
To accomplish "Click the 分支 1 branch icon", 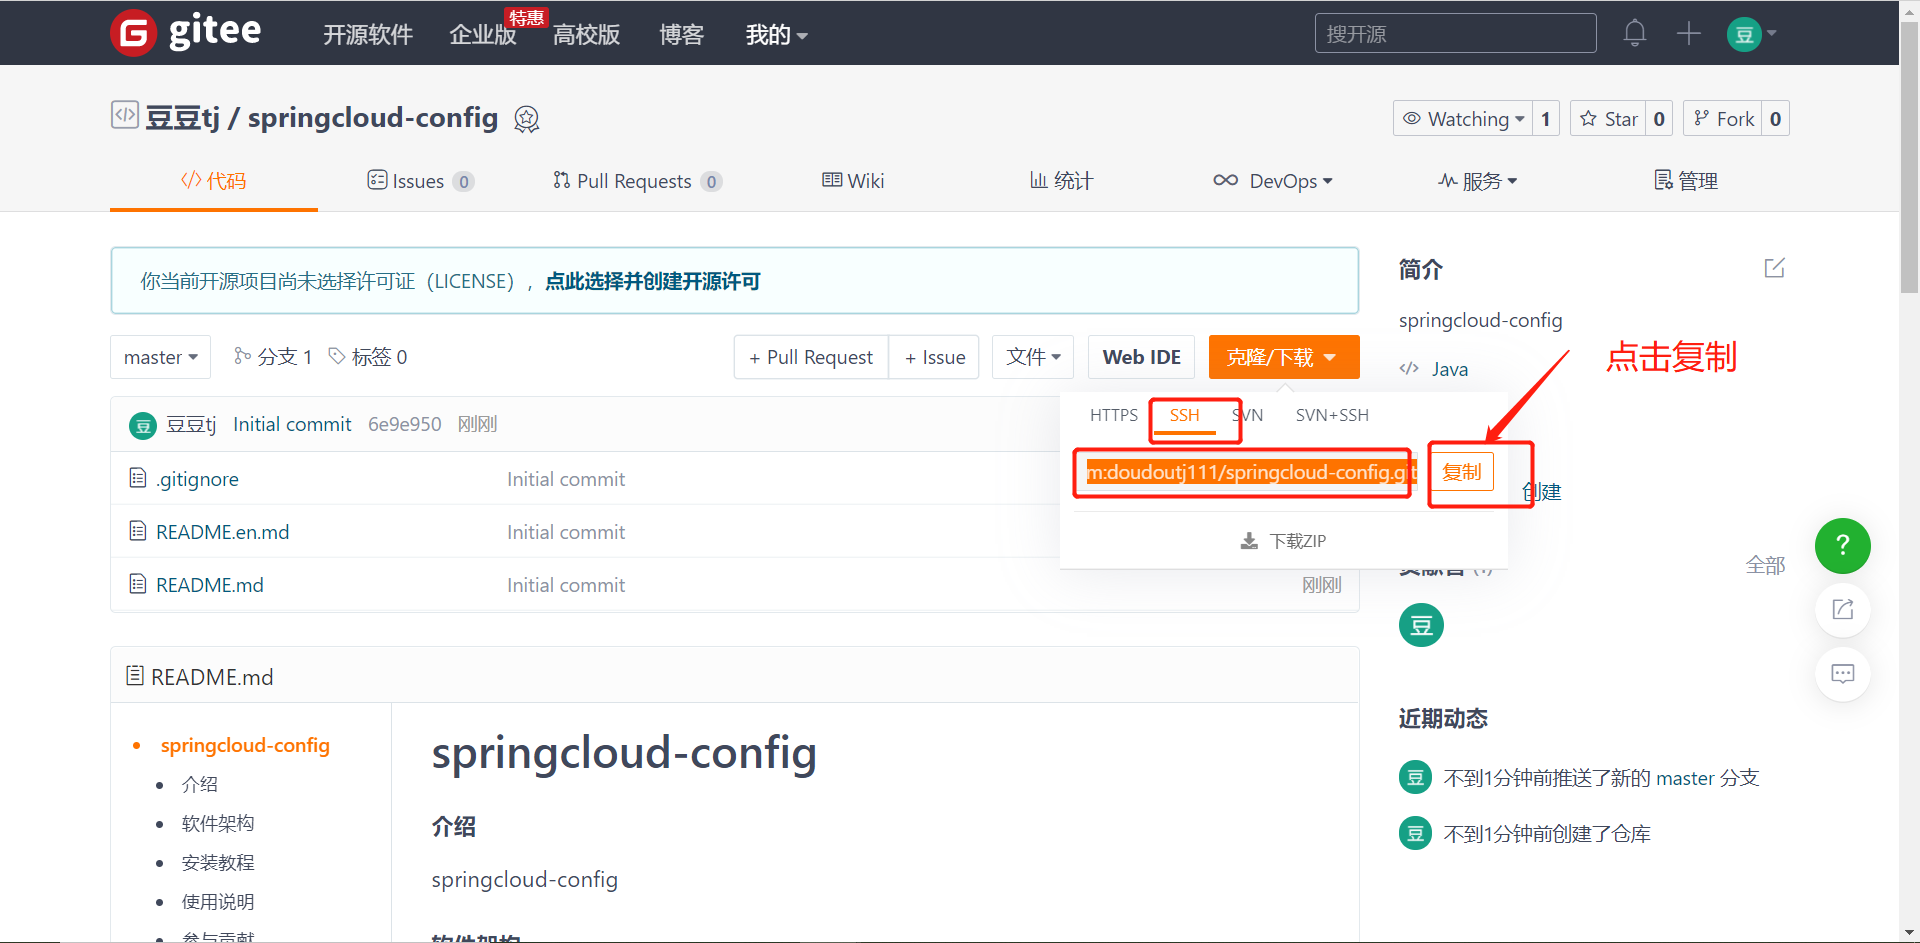I will [x=242, y=356].
